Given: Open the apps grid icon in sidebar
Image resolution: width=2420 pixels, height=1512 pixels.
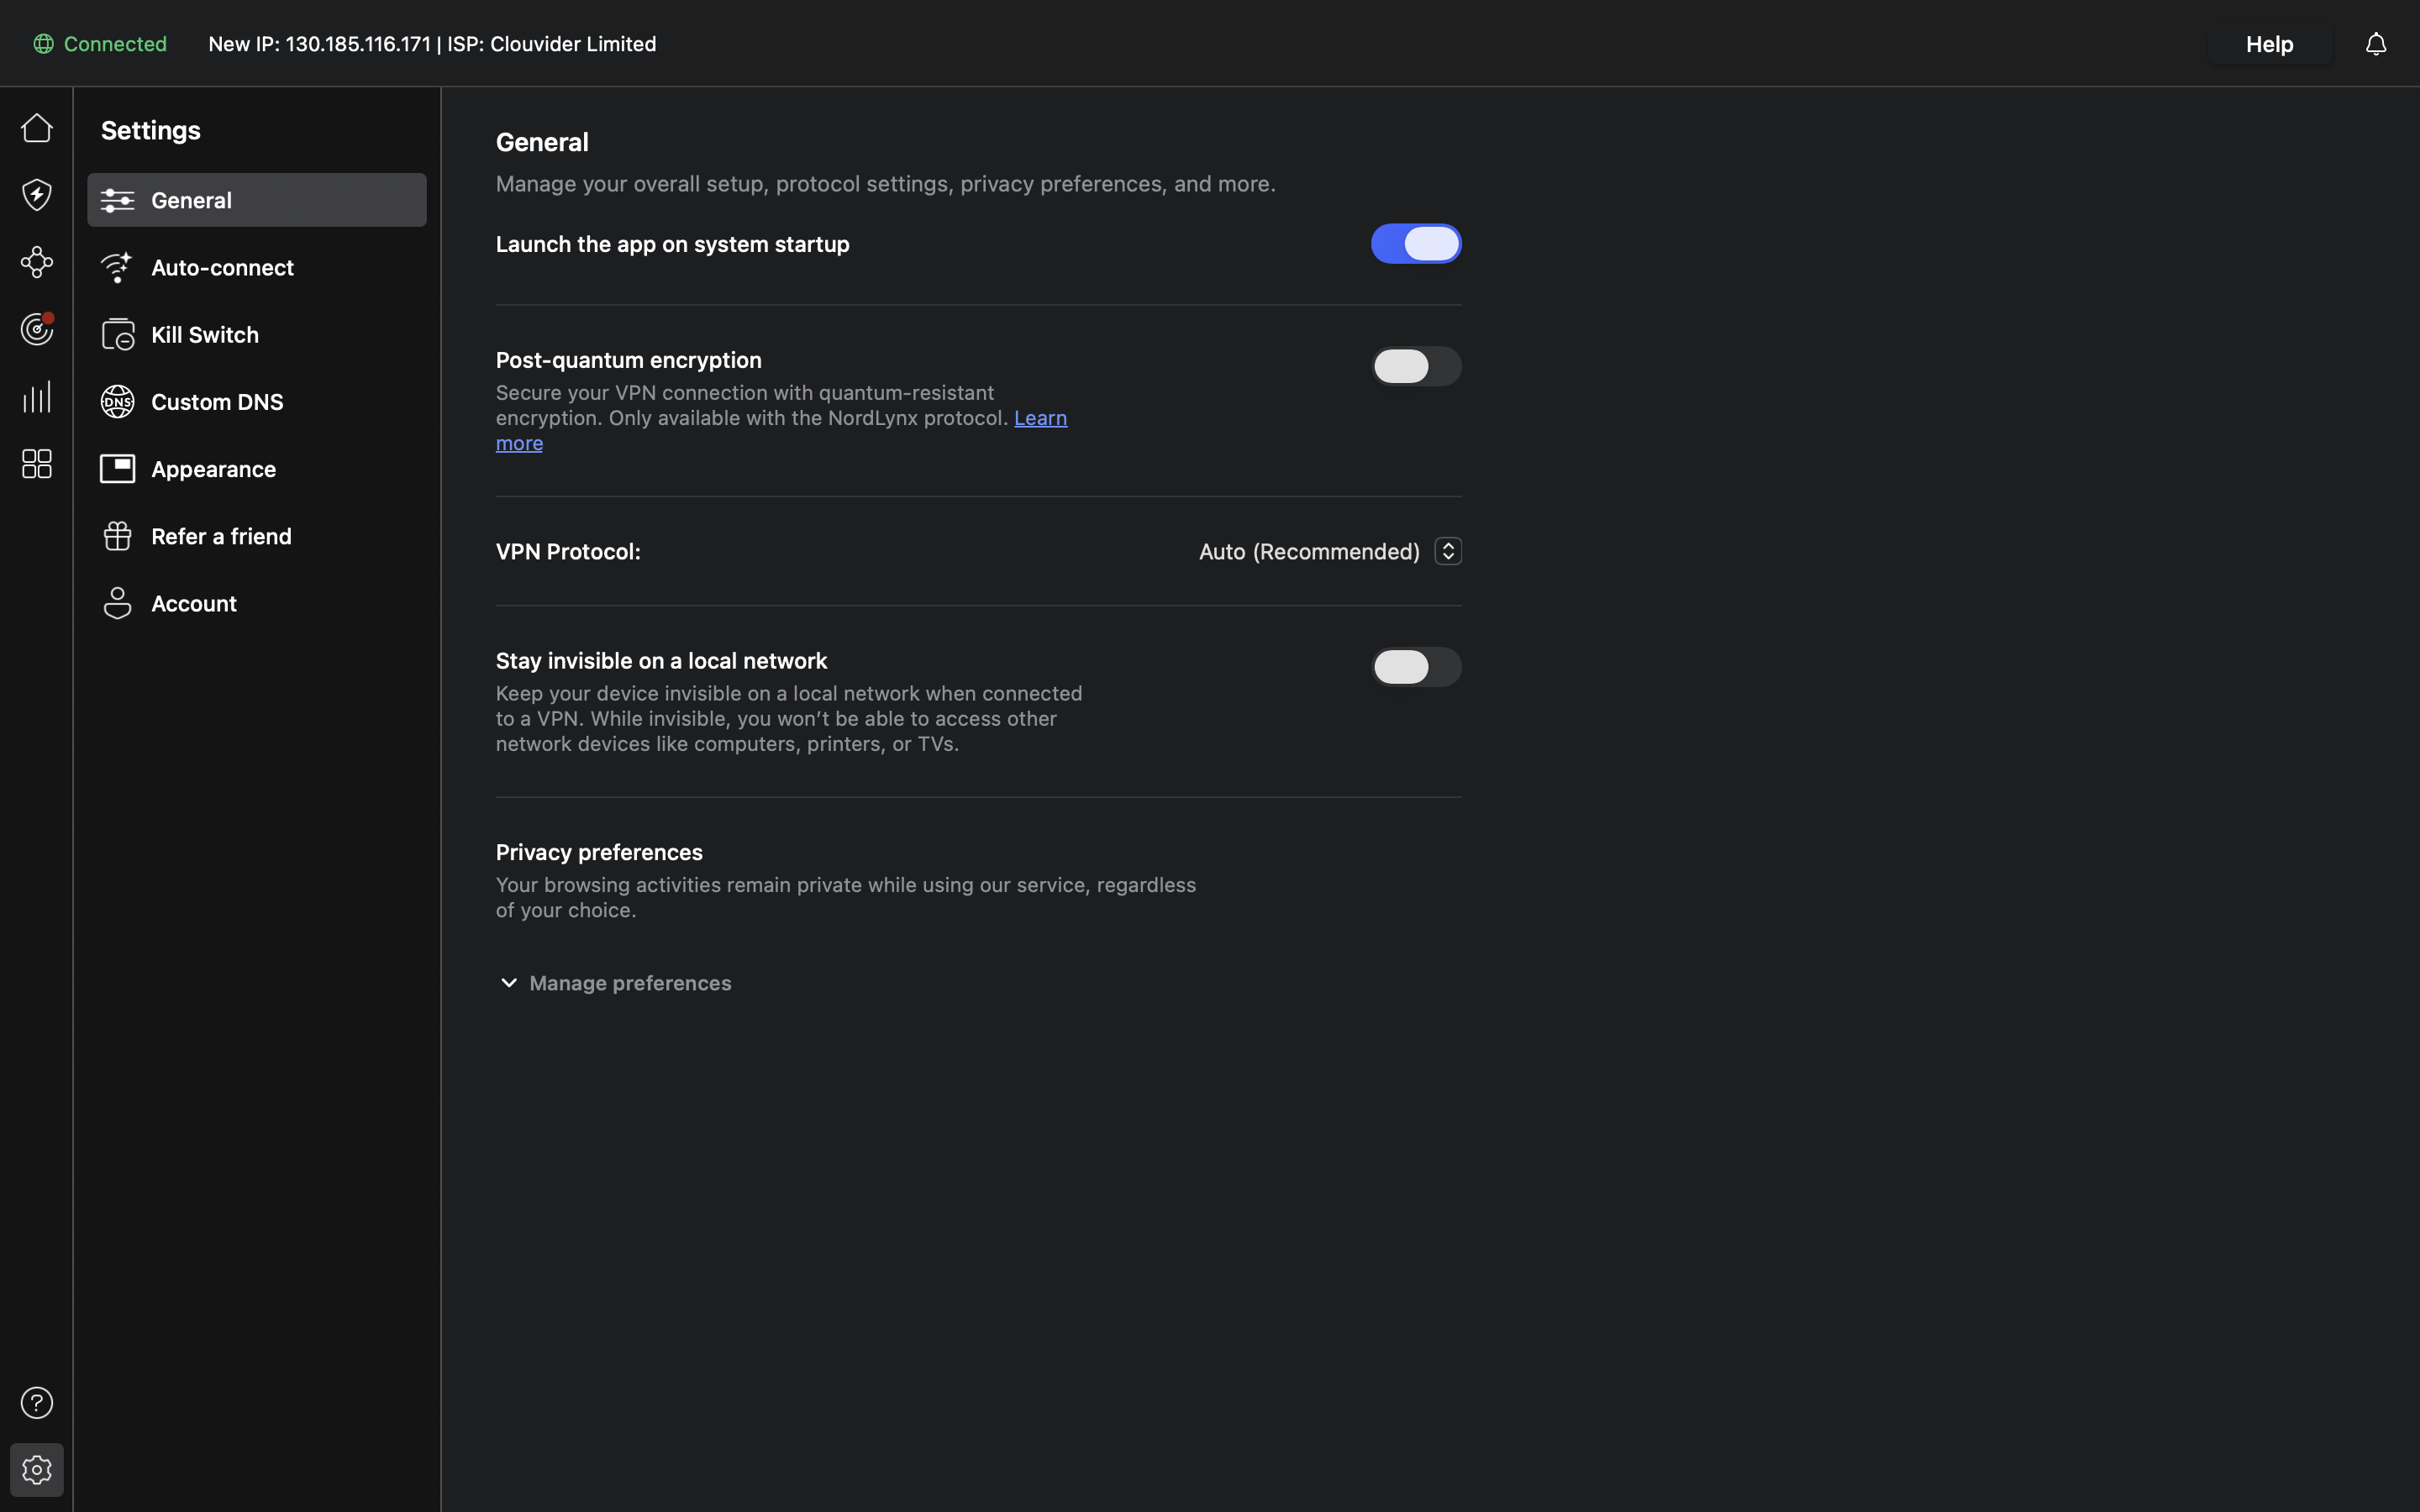Looking at the screenshot, I should coord(37,463).
